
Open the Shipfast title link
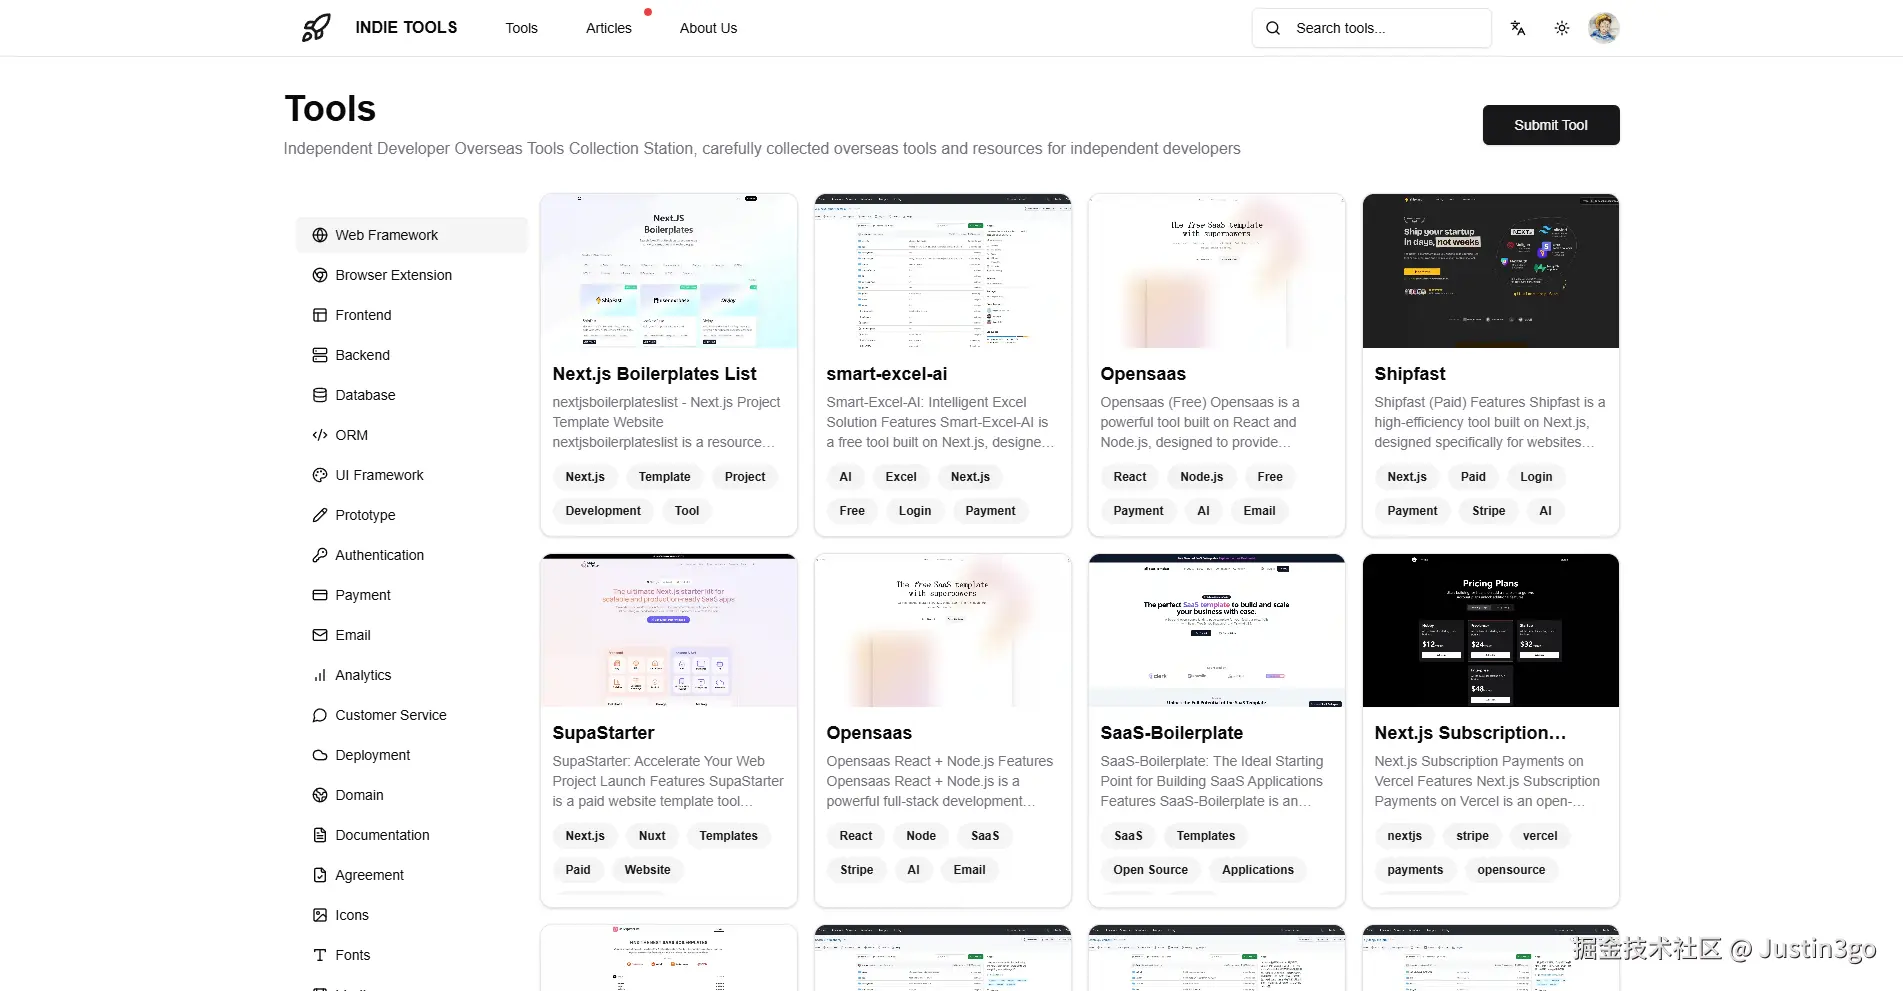(x=1410, y=374)
